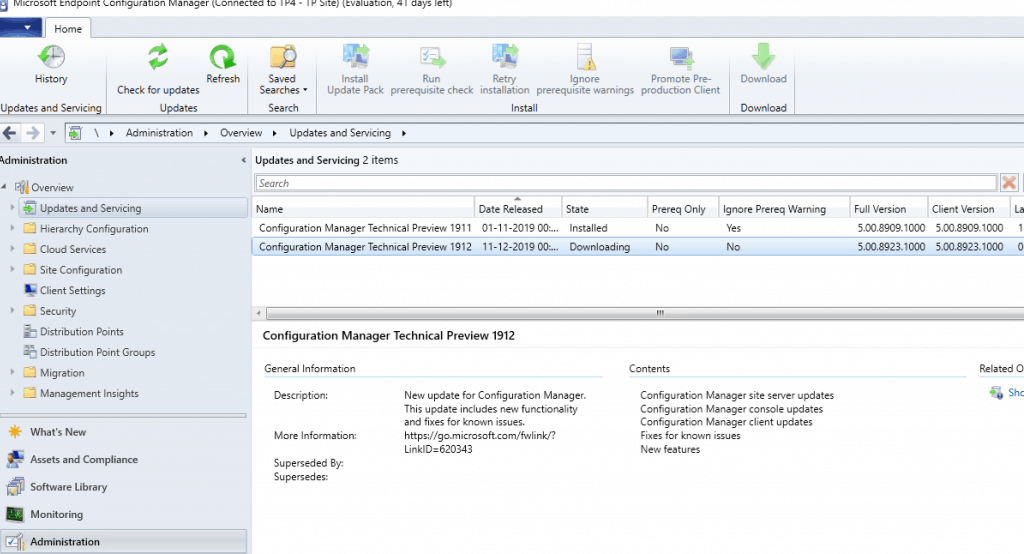Select Overview in the breadcrumb

(241, 133)
